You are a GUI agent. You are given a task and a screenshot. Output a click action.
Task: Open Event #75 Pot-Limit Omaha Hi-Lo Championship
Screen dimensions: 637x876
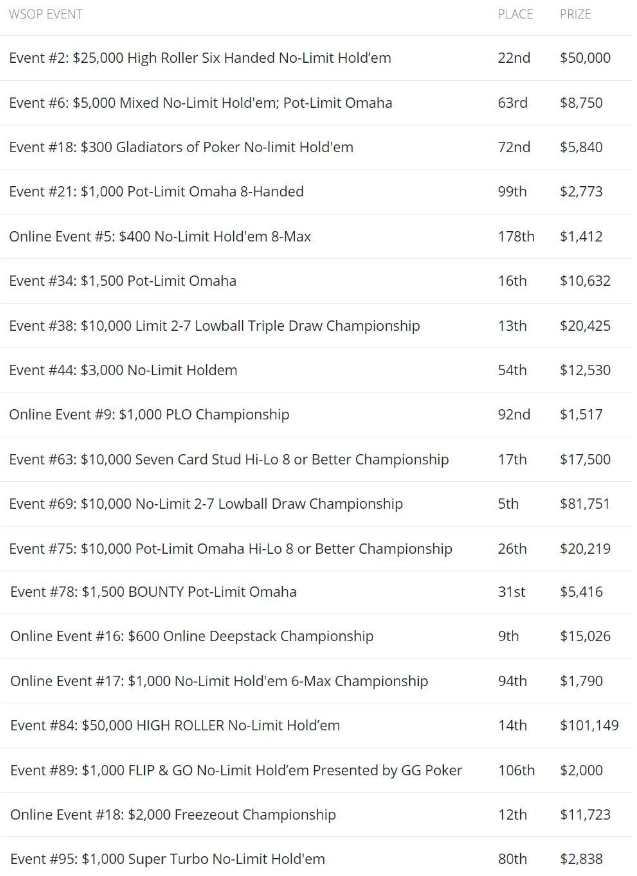(231, 548)
